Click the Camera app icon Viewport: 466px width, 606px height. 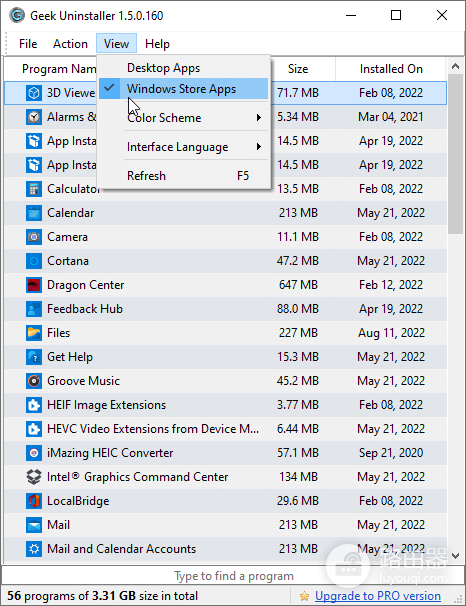pos(34,237)
